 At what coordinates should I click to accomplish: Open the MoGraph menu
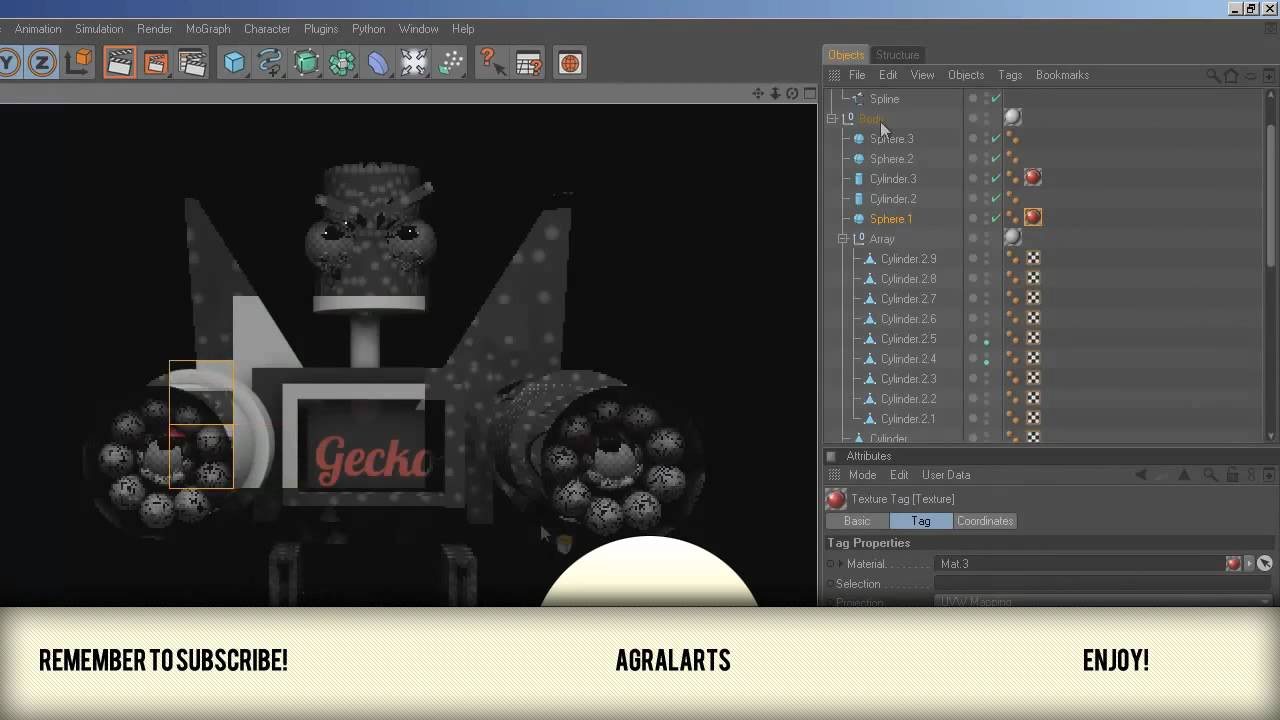click(x=208, y=29)
